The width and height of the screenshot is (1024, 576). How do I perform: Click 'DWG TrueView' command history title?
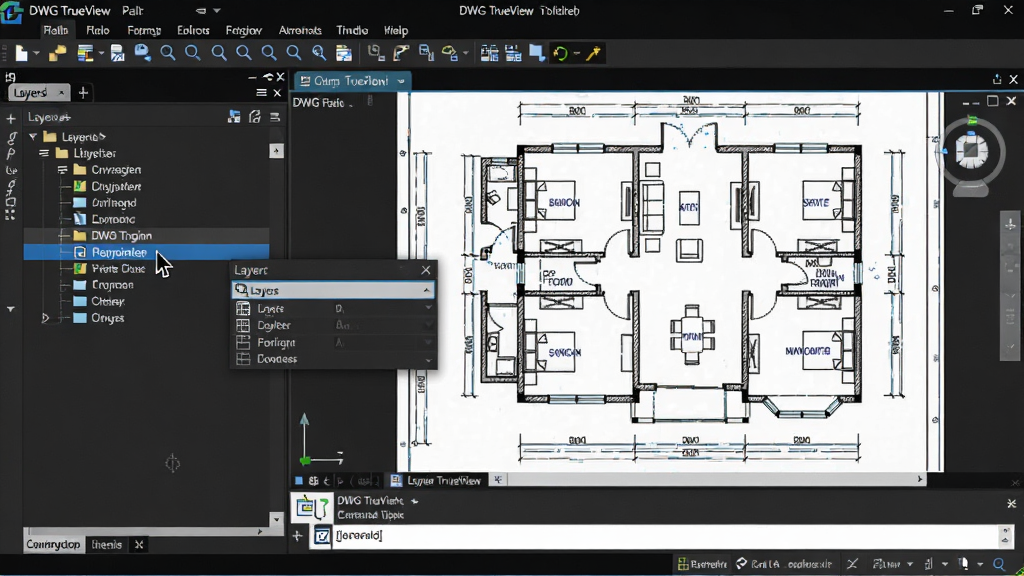(x=370, y=500)
